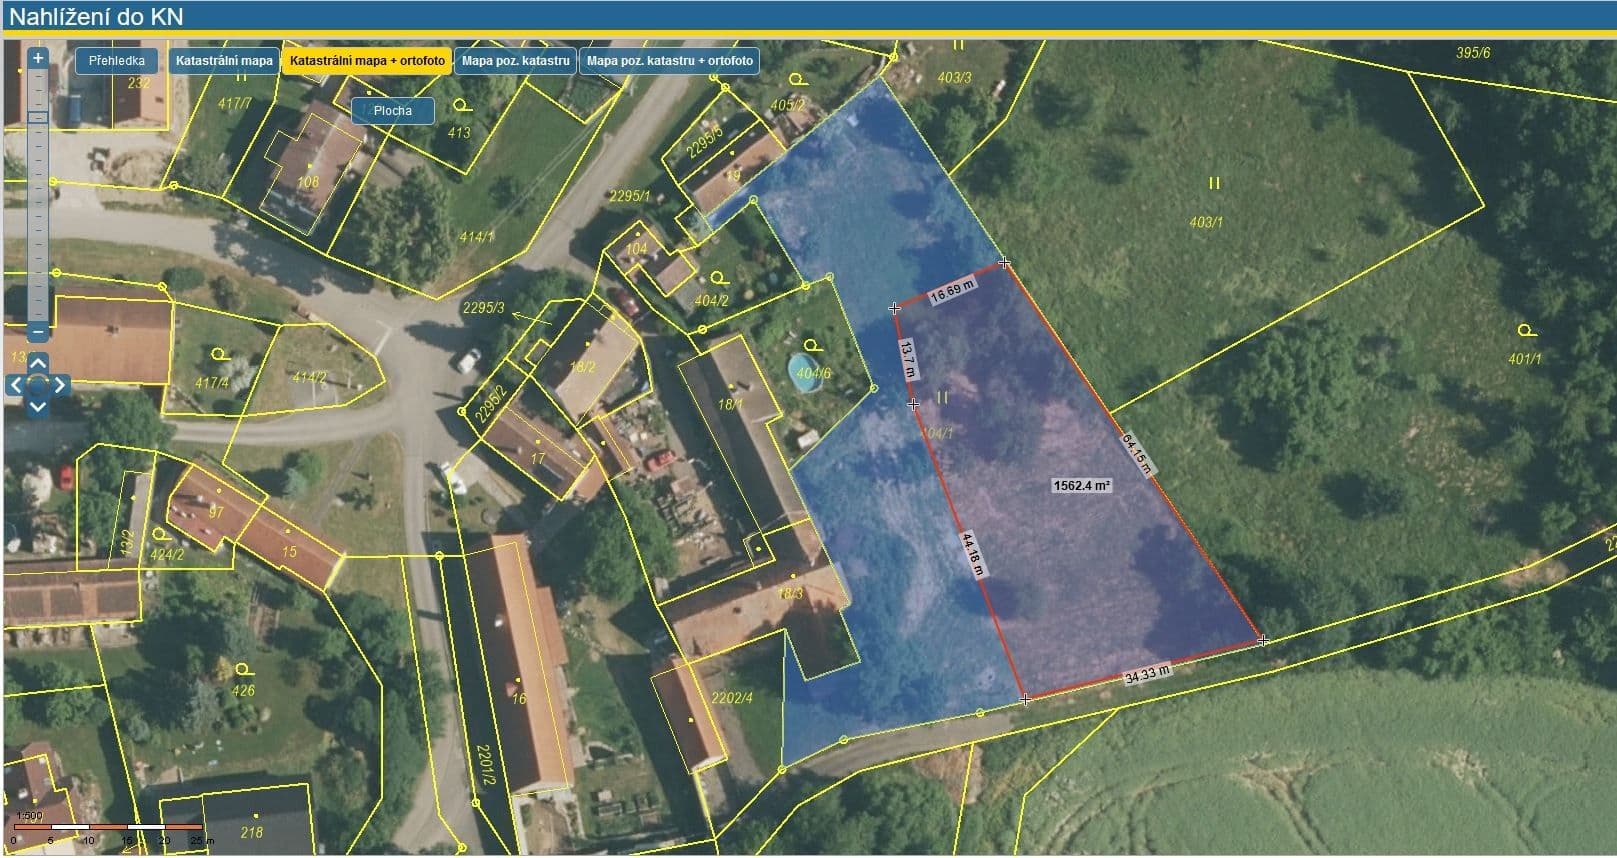The image size is (1617, 858).
Task: Click the zoom in plus button
Action: 38,59
